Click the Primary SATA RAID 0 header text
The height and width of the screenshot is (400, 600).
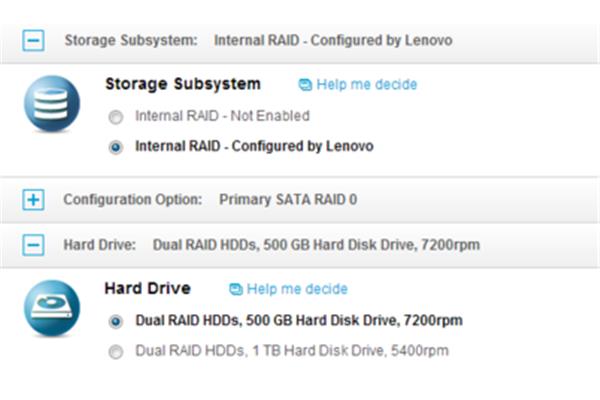[288, 199]
